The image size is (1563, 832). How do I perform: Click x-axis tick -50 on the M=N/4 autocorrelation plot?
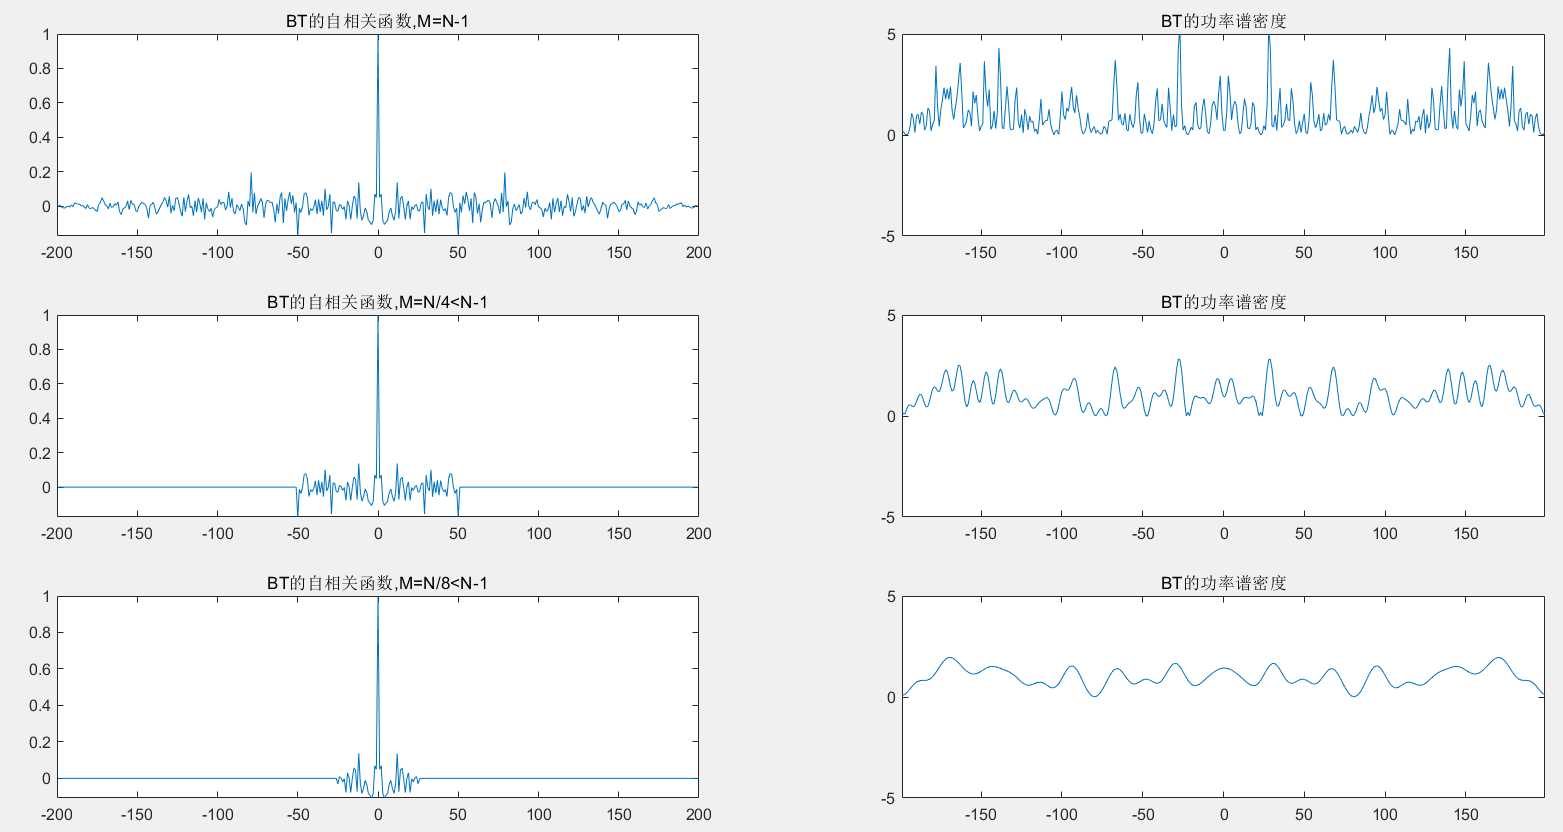click(x=298, y=533)
